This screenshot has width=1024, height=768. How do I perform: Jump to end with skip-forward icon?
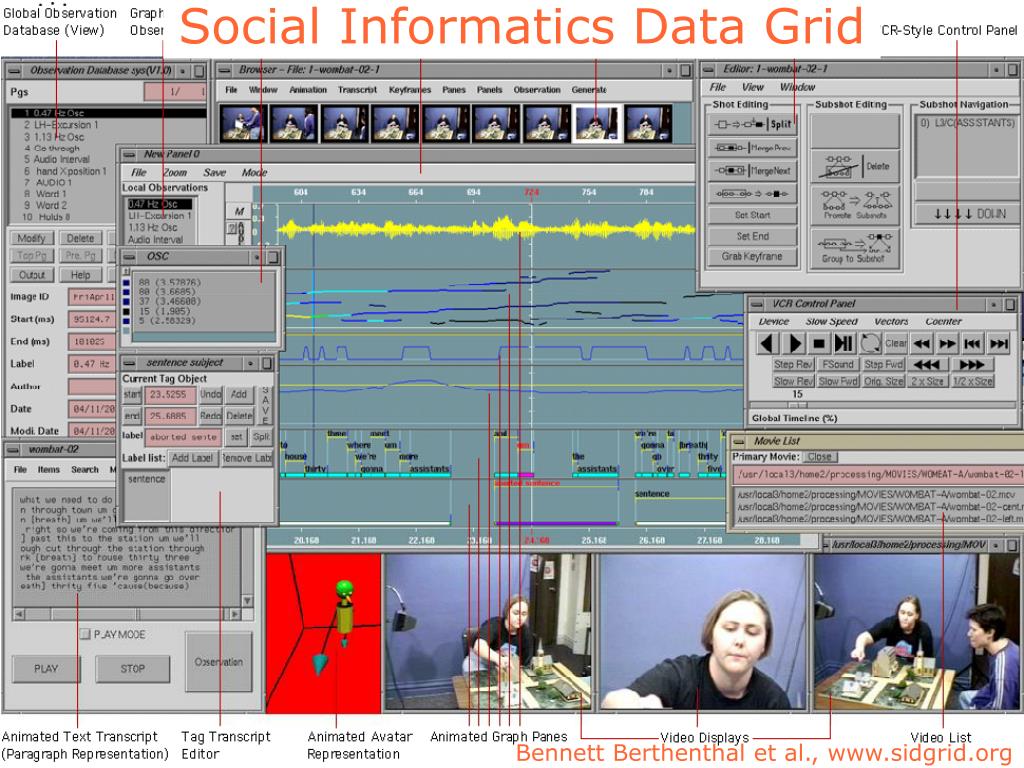(x=999, y=344)
